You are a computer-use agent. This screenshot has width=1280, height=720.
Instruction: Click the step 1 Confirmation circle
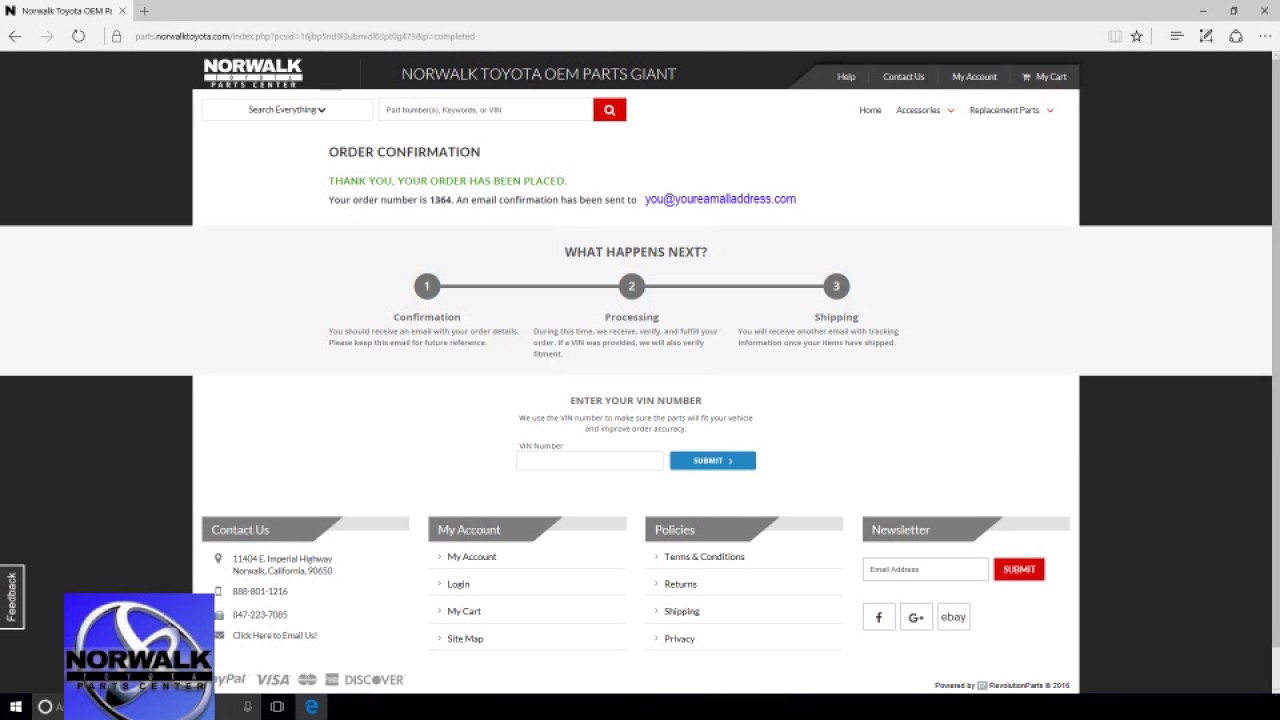(x=427, y=286)
